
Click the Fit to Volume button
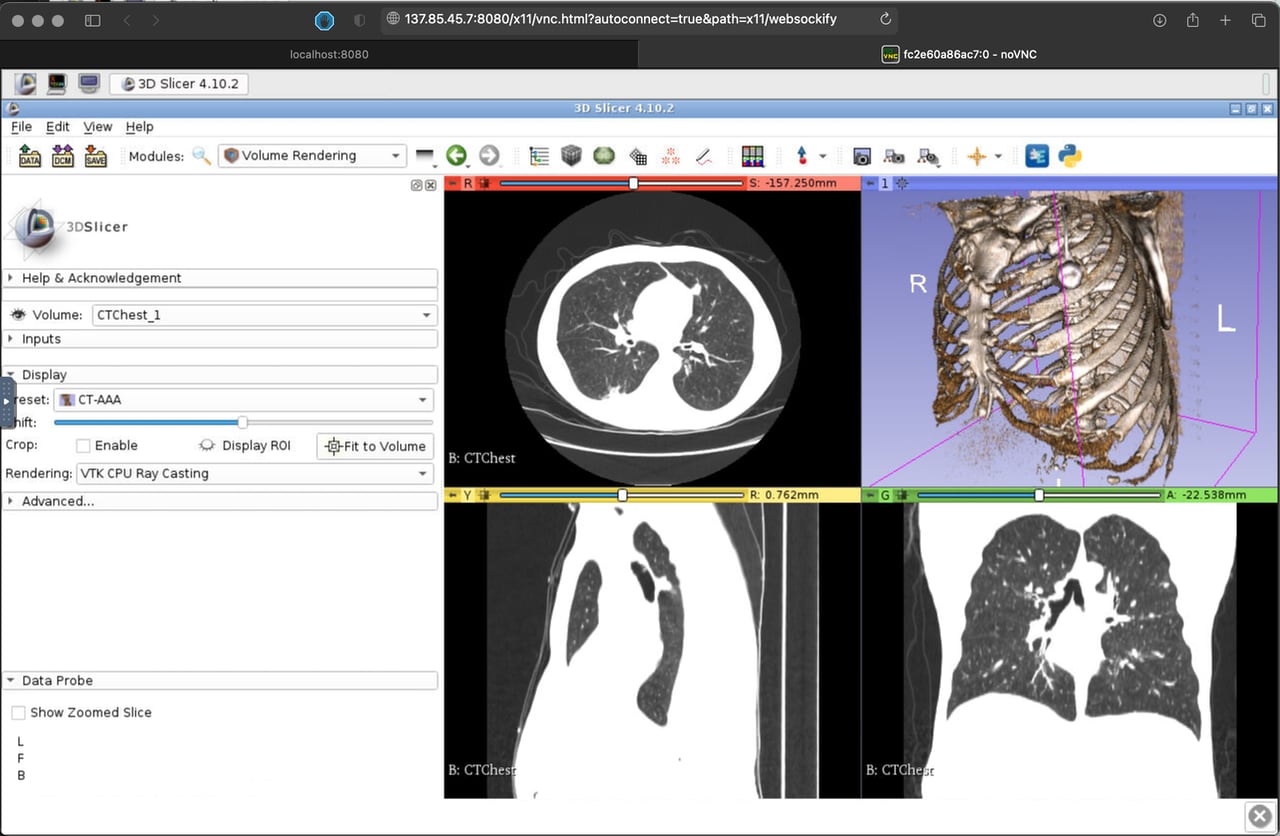[375, 446]
